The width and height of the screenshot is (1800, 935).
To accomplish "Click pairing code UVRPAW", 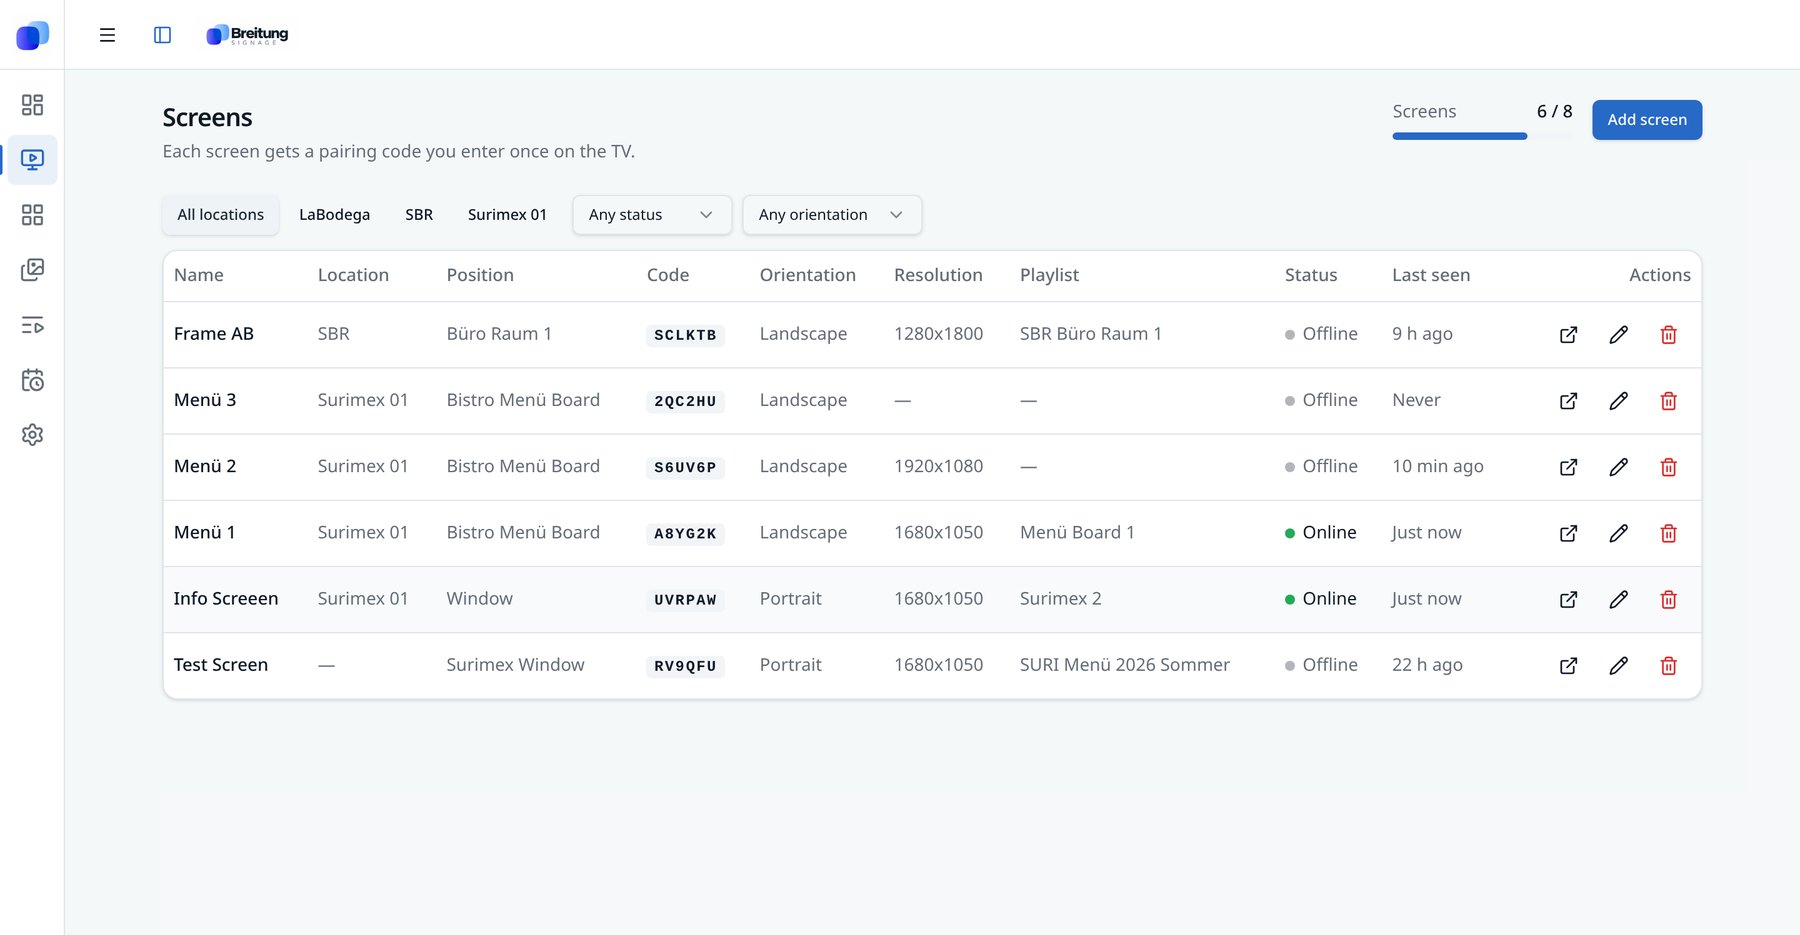I will [685, 600].
